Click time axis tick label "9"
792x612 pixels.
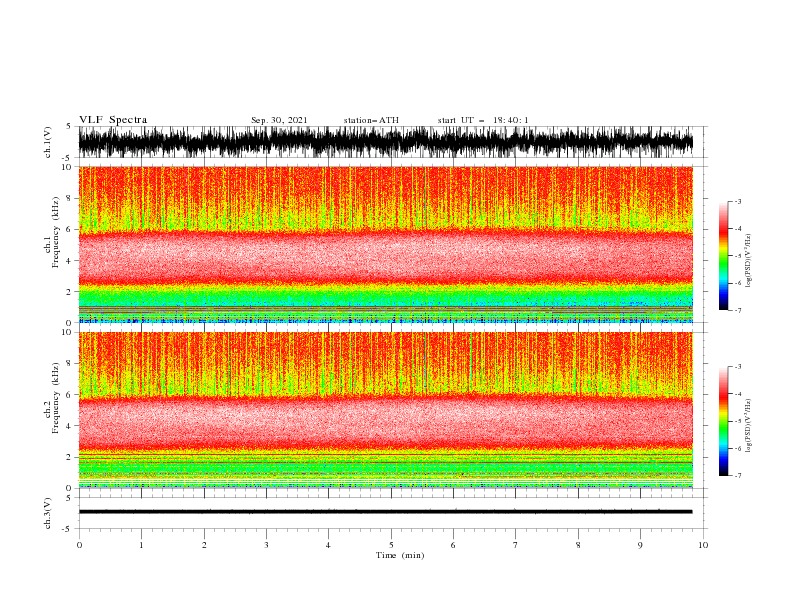[x=640, y=545]
